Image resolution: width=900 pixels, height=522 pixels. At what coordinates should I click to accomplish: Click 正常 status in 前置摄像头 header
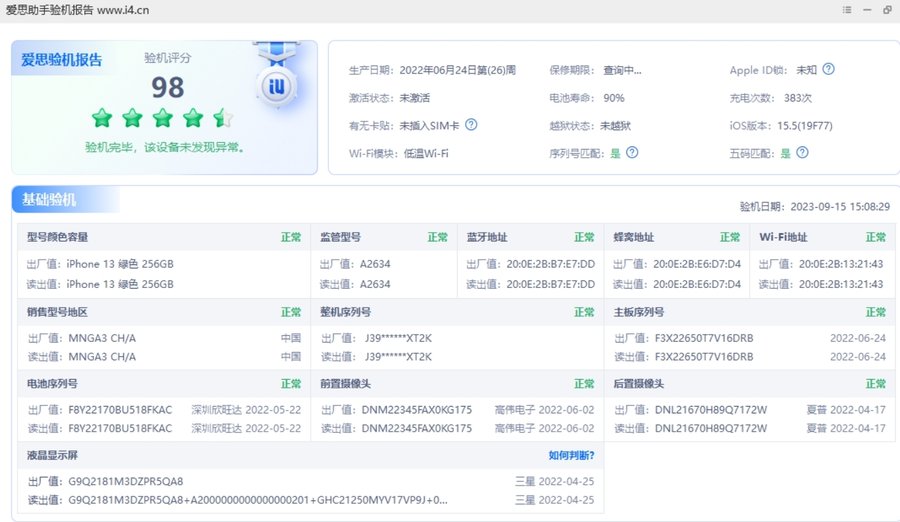[x=584, y=384]
